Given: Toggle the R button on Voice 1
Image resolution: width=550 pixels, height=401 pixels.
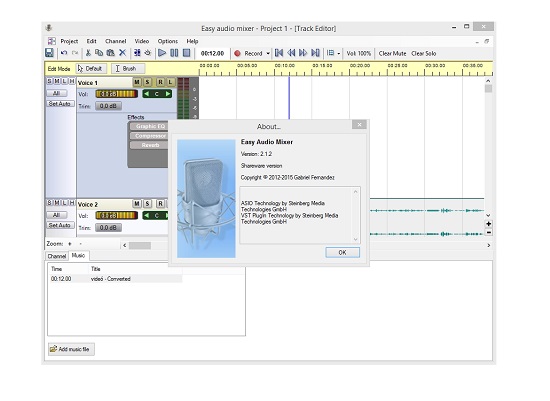Looking at the screenshot, I should coord(160,82).
